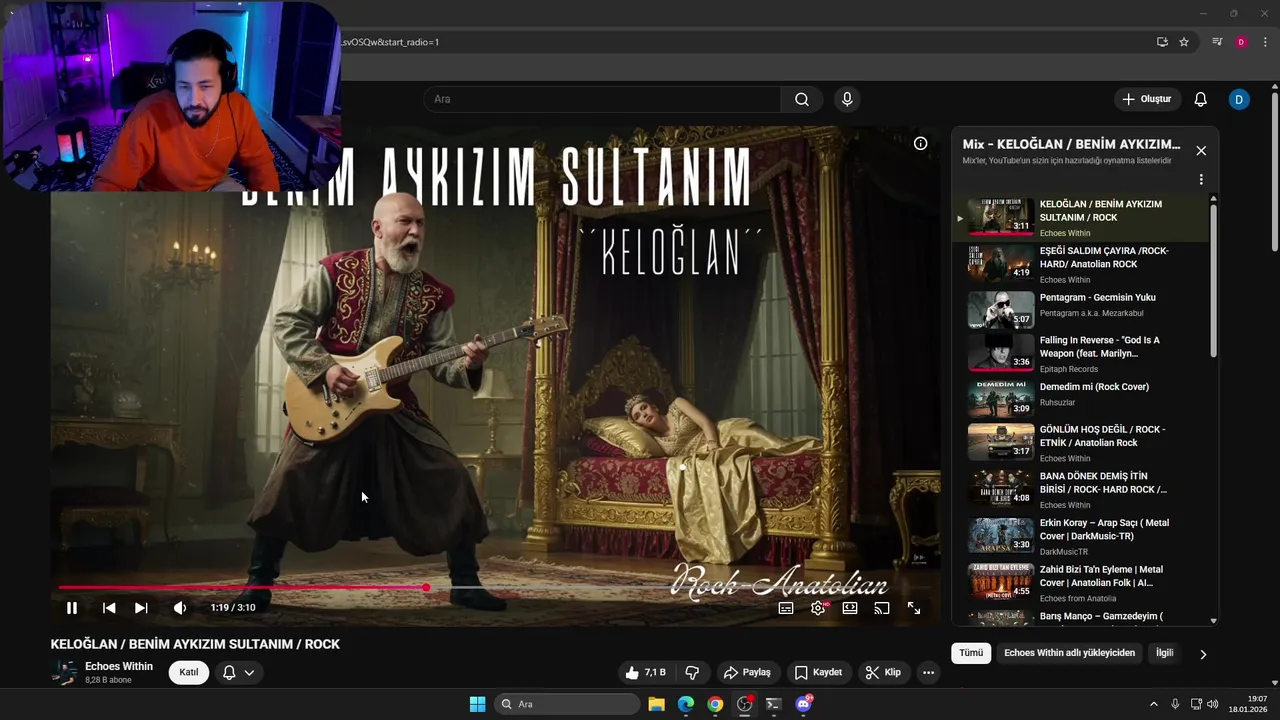Open system volume tray icon
The height and width of the screenshot is (720, 1280).
pyautogui.click(x=1212, y=704)
